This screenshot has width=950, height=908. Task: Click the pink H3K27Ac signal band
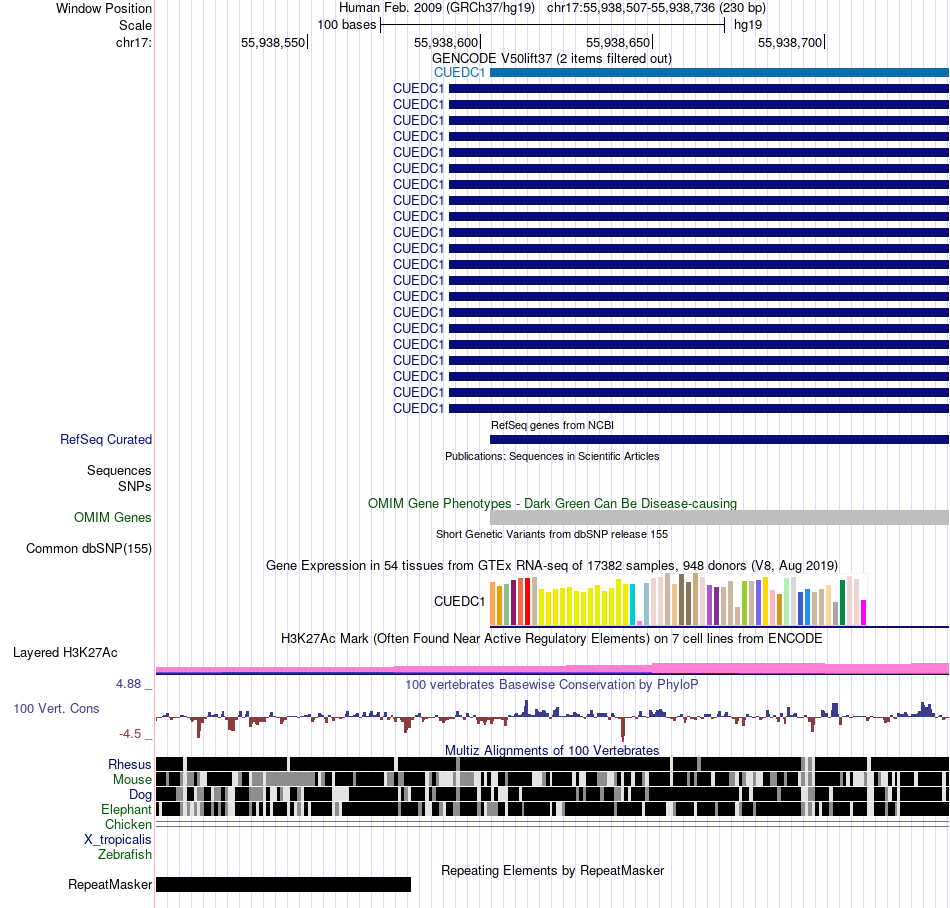(x=552, y=668)
